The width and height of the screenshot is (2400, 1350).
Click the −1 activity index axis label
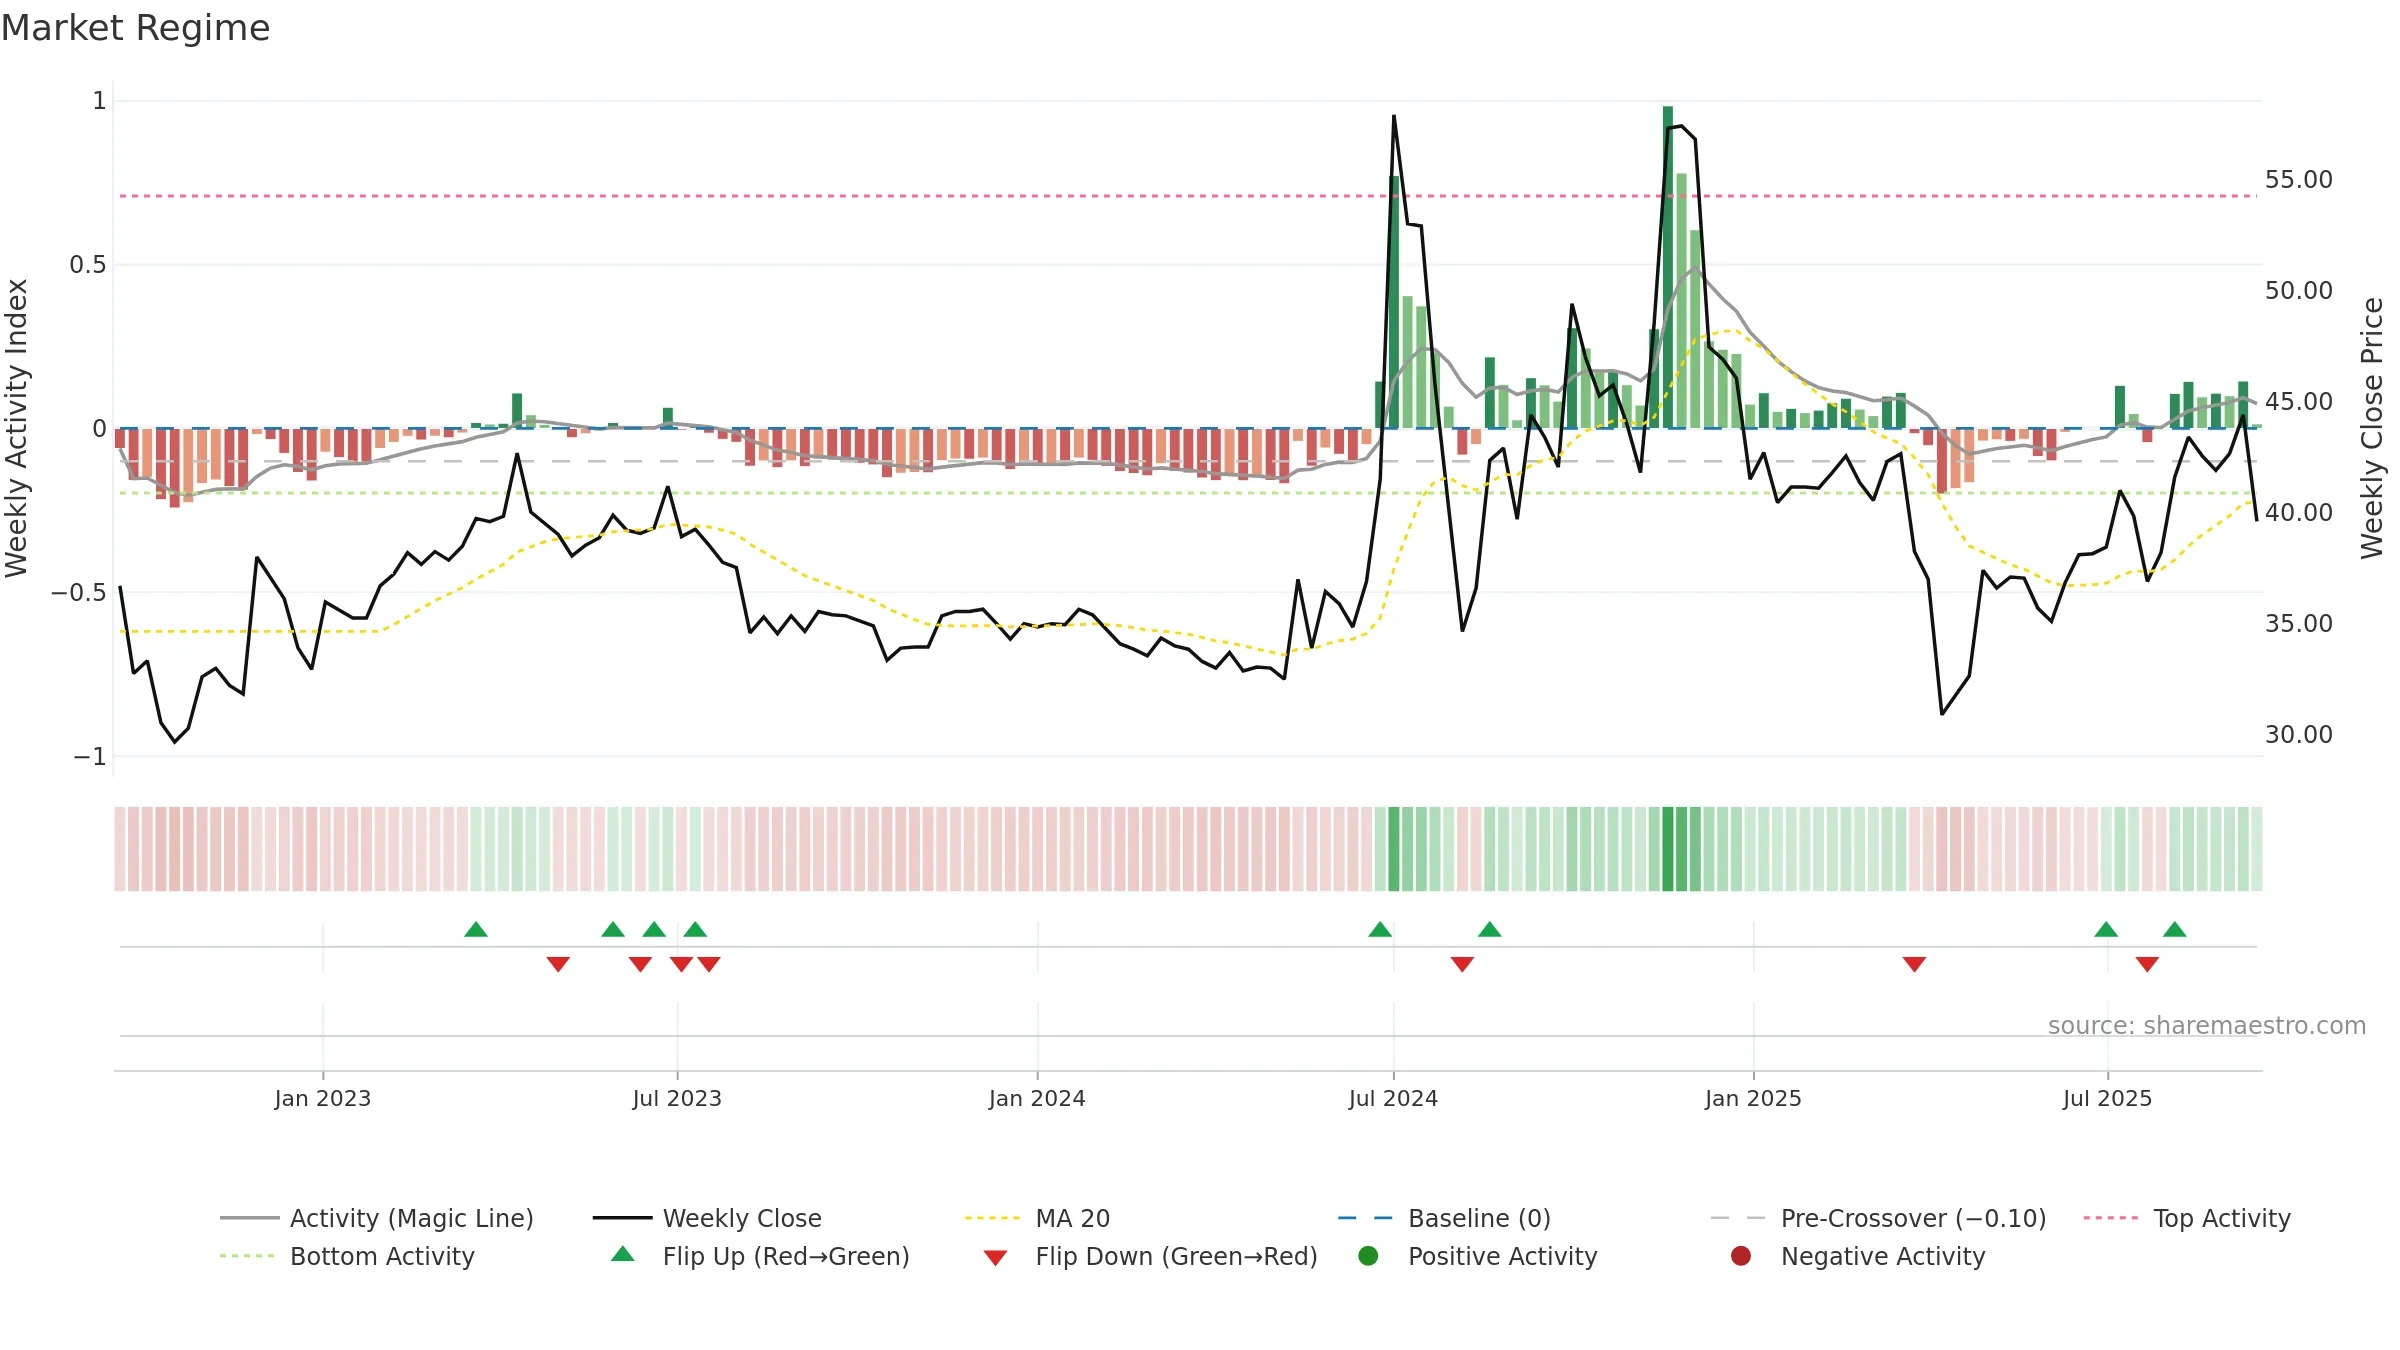[x=90, y=757]
